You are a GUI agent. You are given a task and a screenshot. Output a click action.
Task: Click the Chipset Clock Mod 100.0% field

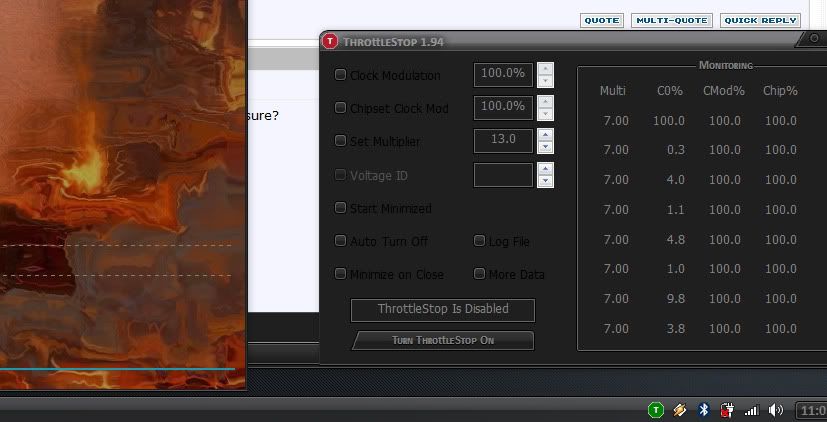point(503,108)
